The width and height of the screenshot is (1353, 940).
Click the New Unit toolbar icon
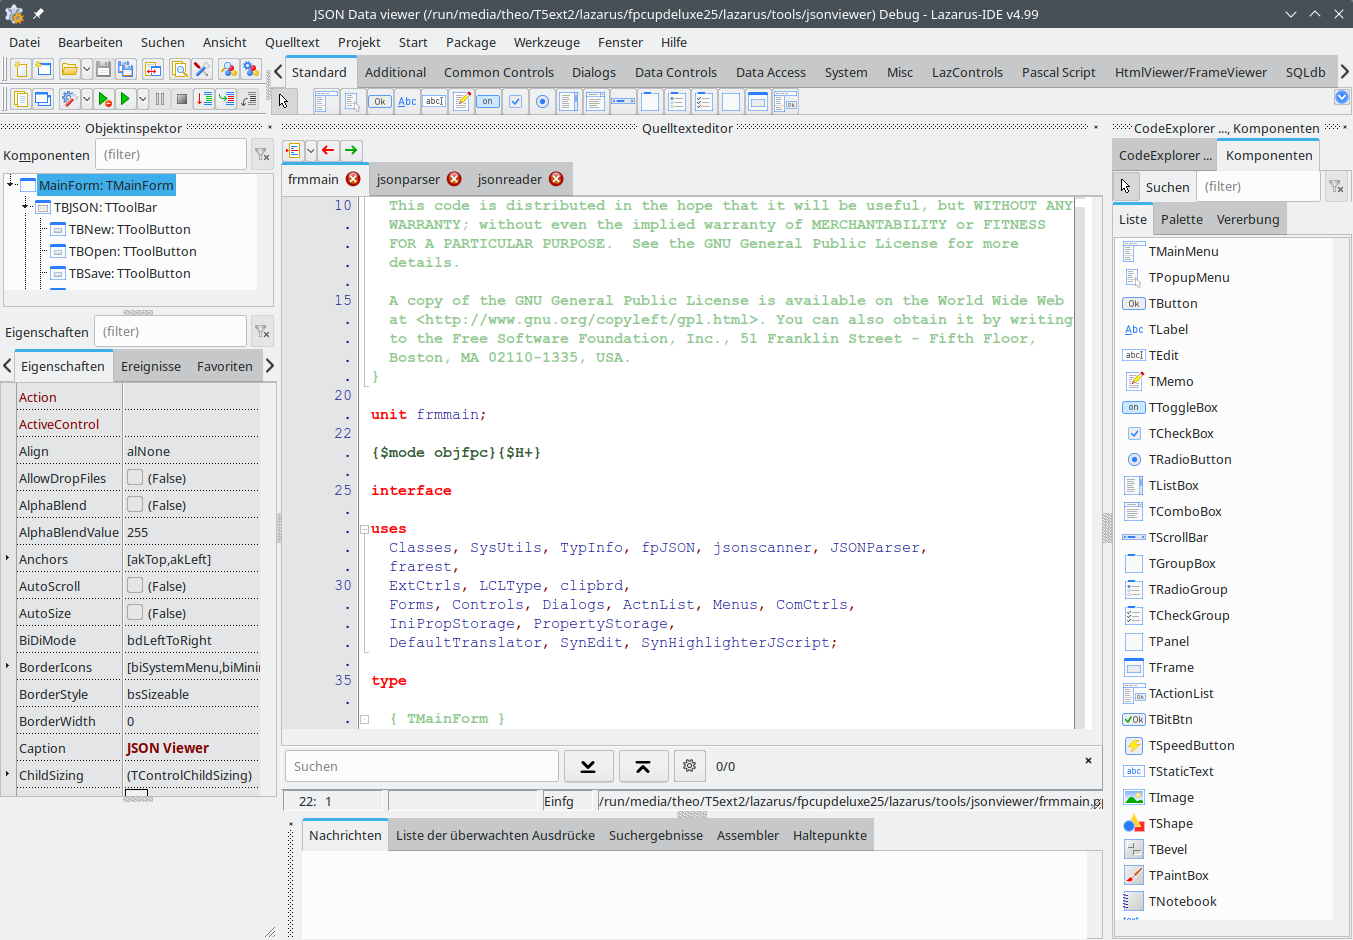(x=21, y=69)
